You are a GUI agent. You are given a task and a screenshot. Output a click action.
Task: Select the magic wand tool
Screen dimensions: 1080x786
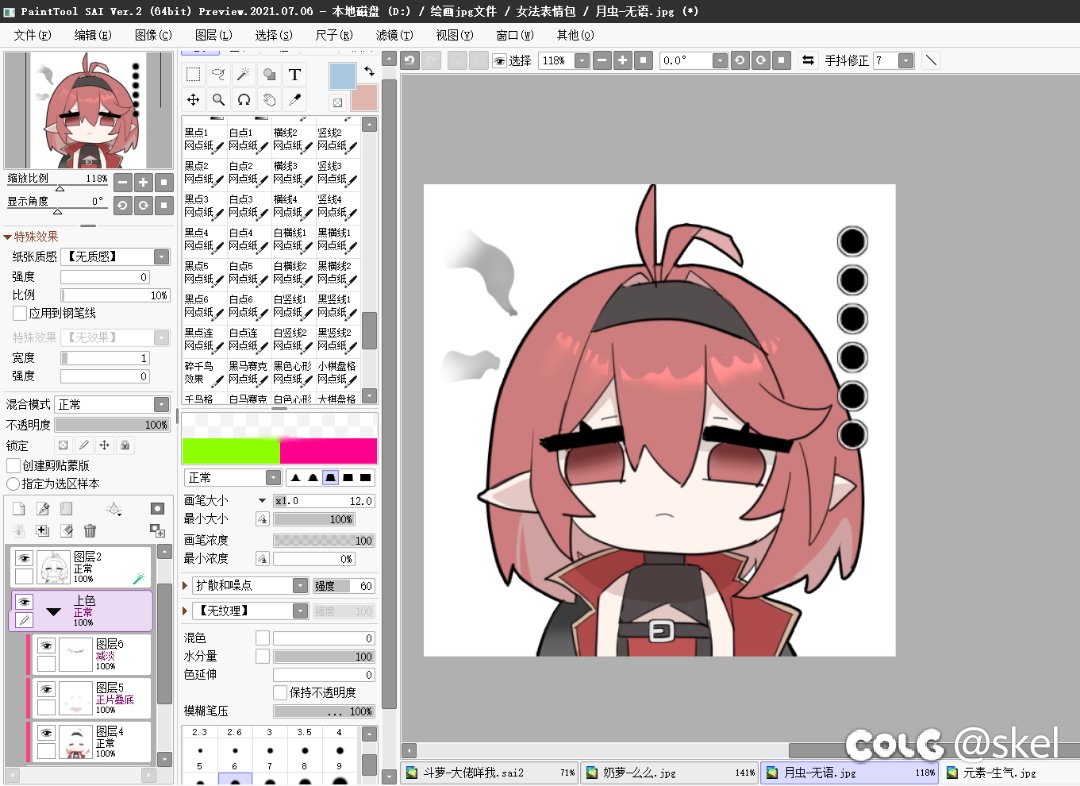pyautogui.click(x=244, y=74)
